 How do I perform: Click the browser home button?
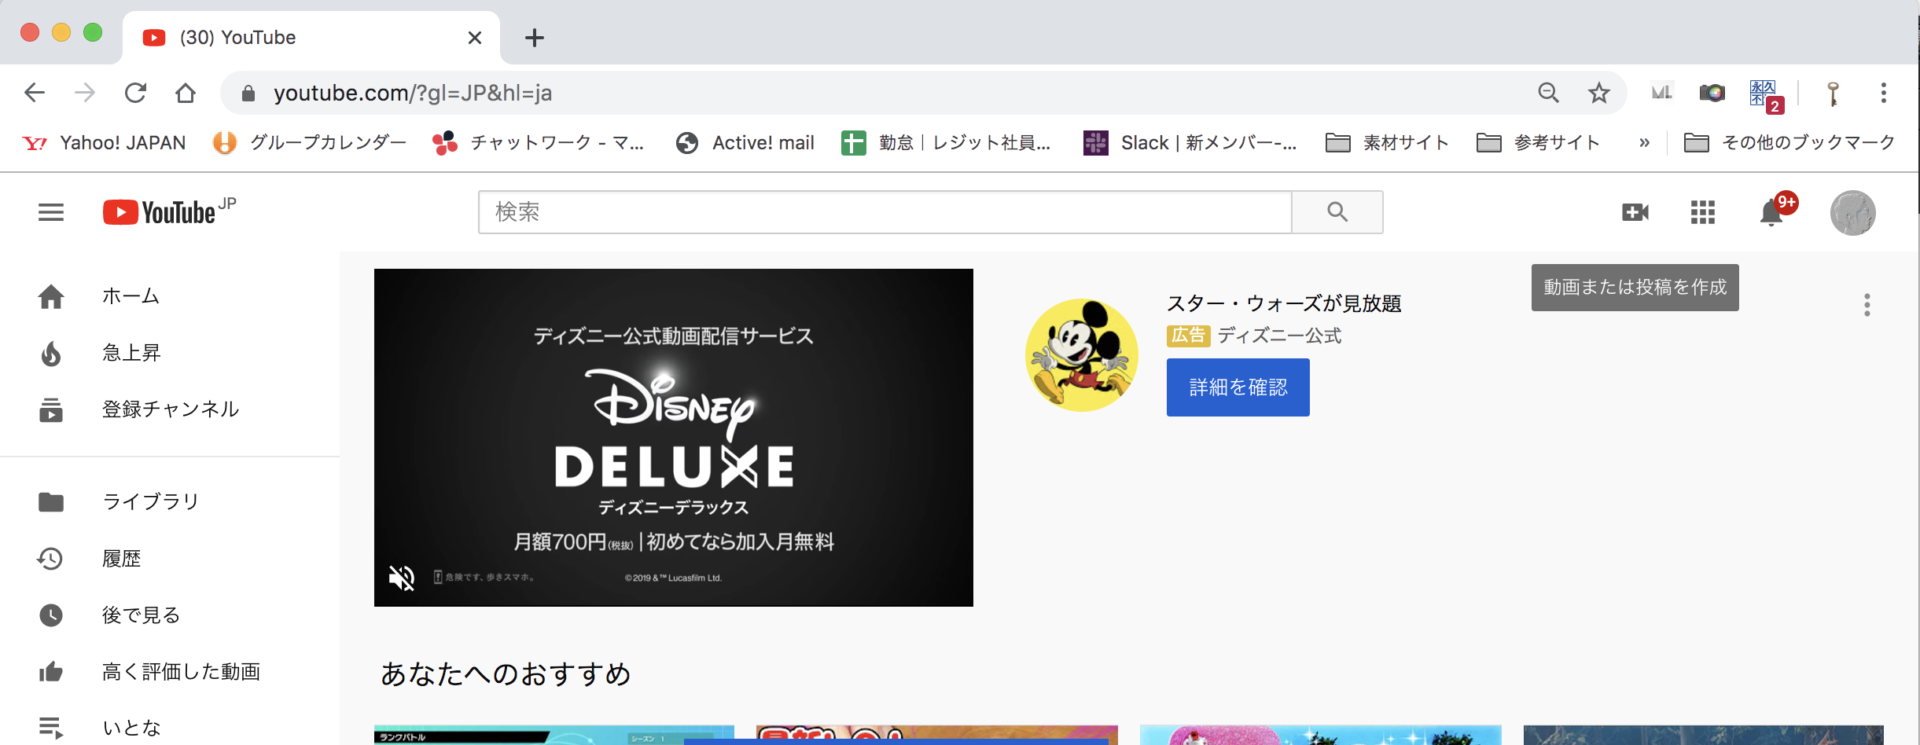(x=185, y=93)
